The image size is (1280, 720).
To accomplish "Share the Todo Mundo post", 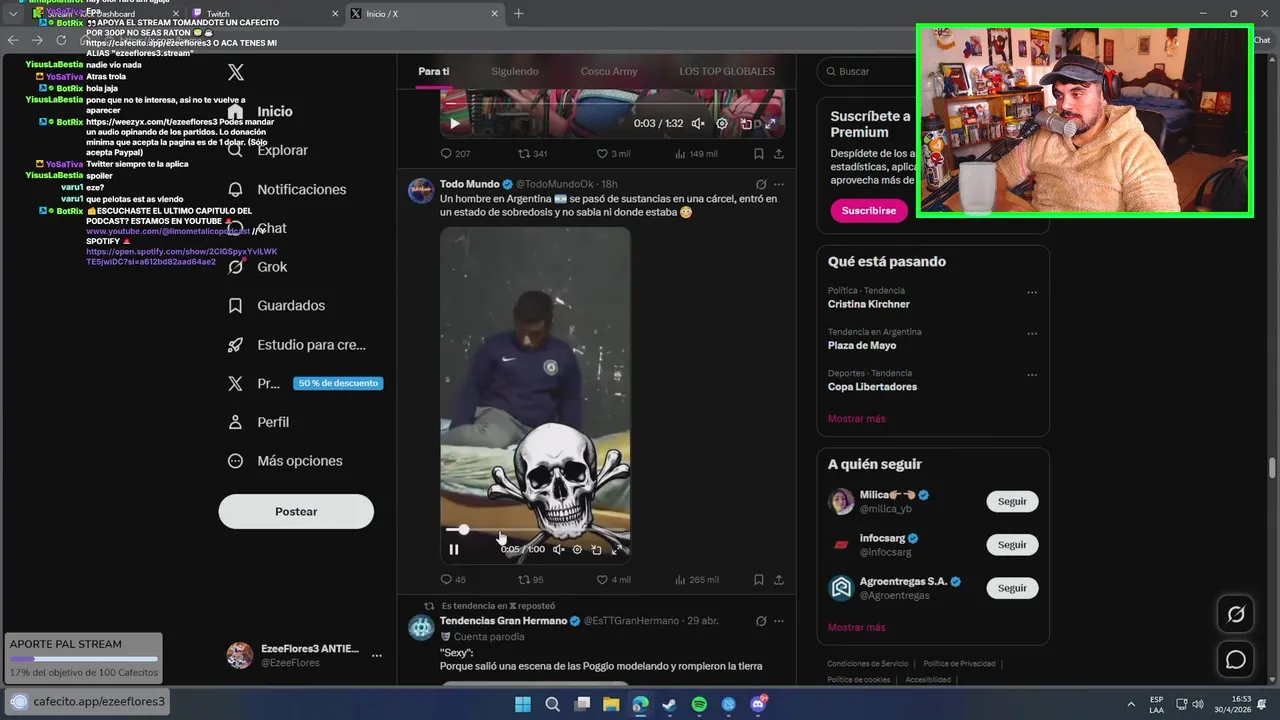I will tap(779, 580).
